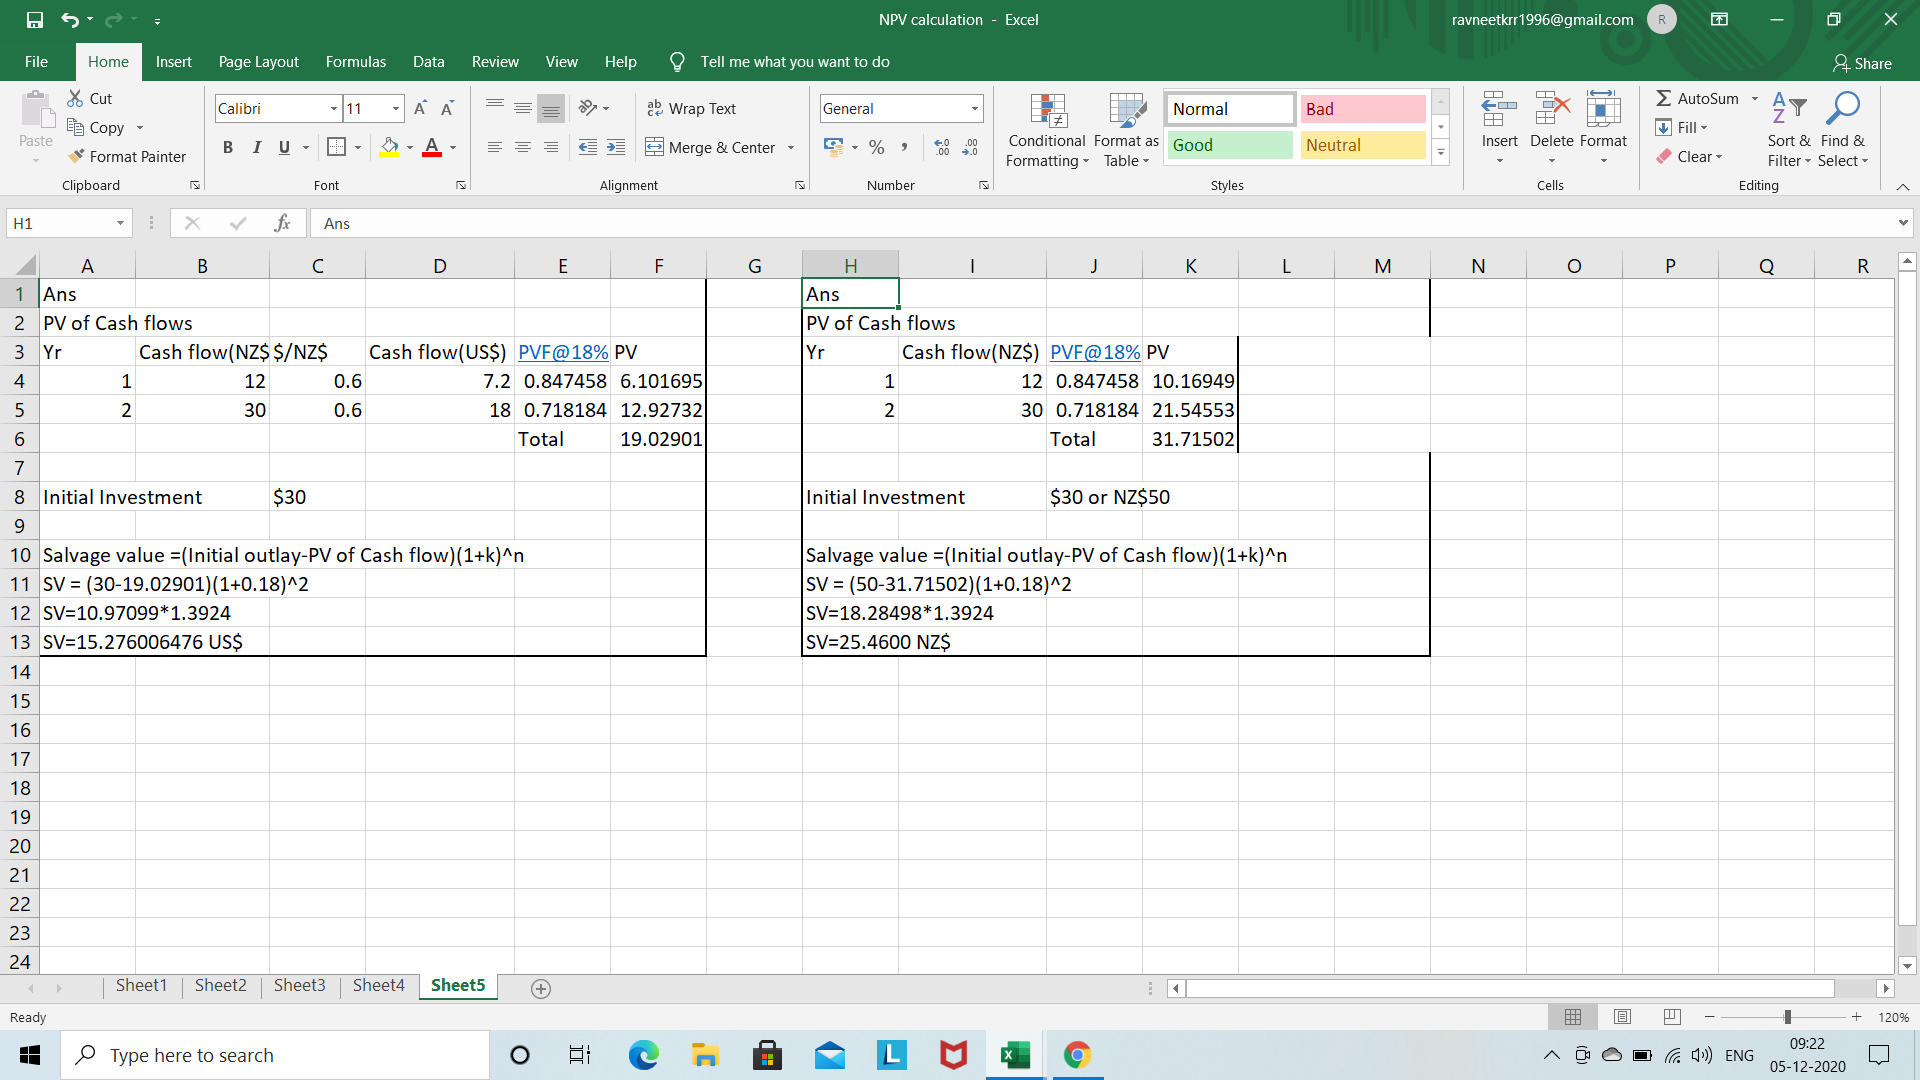Apply the Bad cell style

pos(1363,109)
